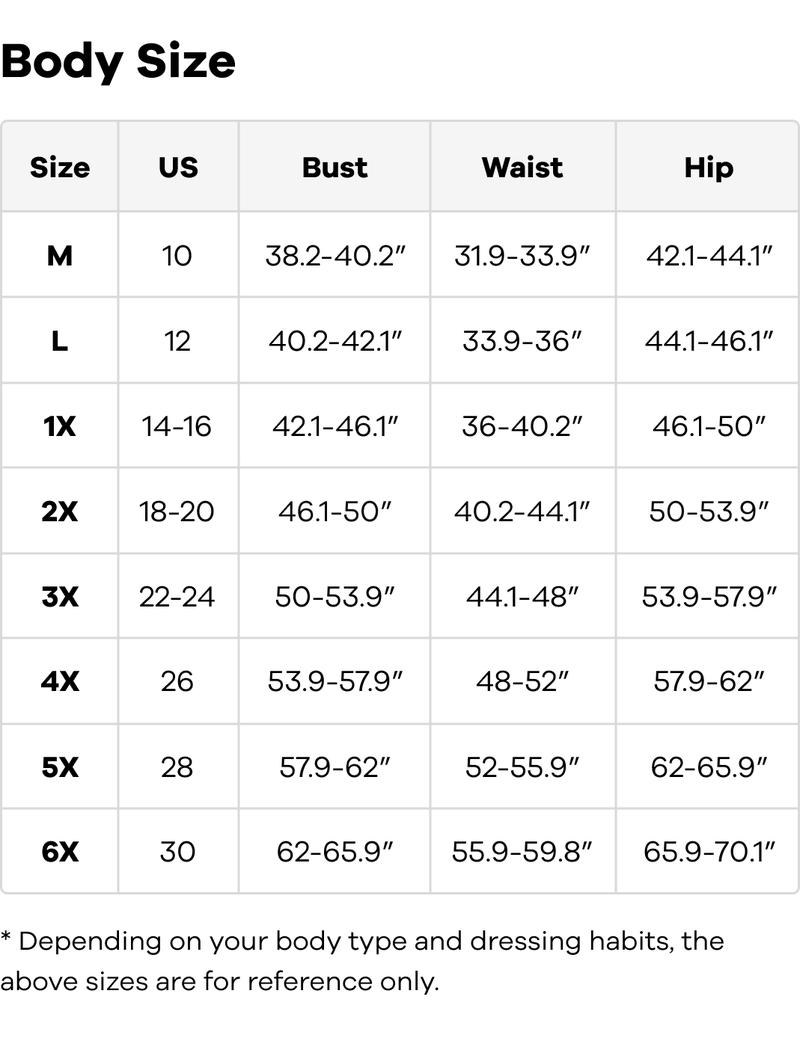Select the 2X size row label
Image resolution: width=800 pixels, height=1038 pixels.
(x=60, y=511)
